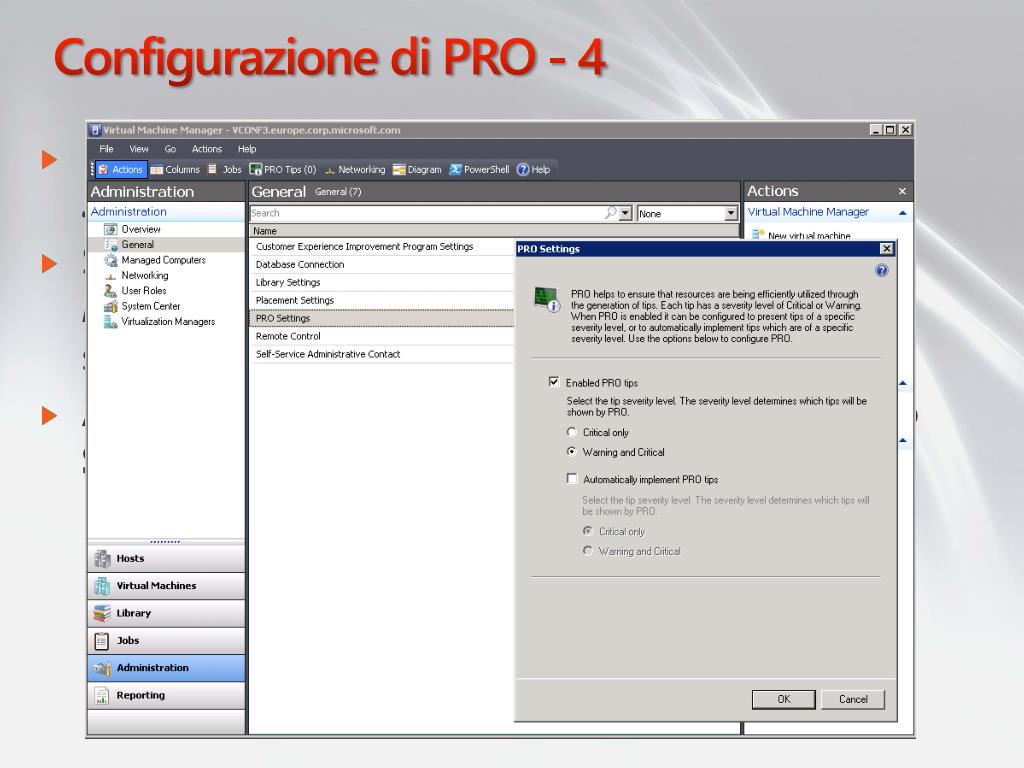
Task: Open the Go menu
Action: point(170,149)
